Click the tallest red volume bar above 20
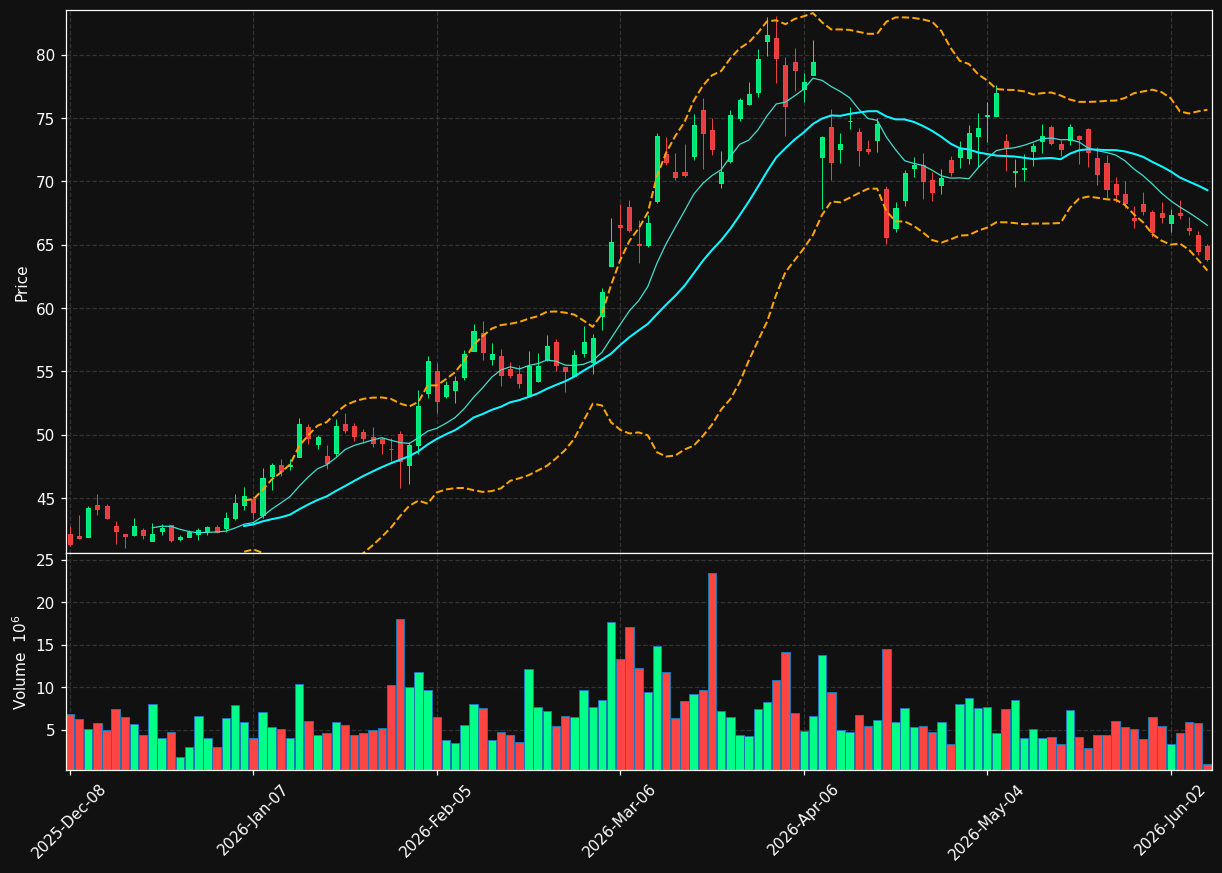 click(712, 671)
